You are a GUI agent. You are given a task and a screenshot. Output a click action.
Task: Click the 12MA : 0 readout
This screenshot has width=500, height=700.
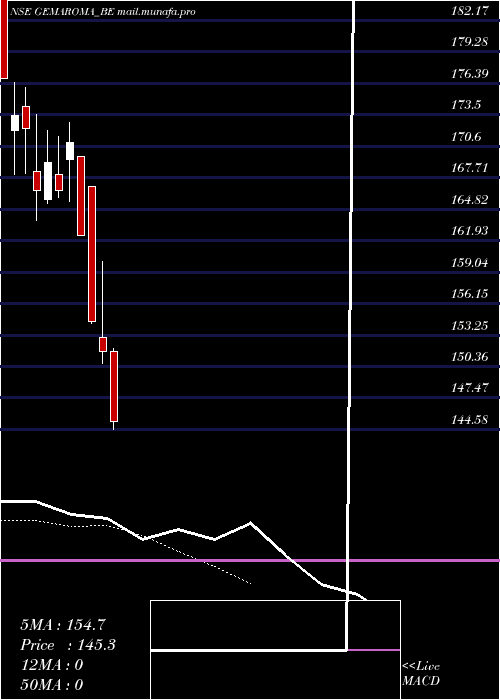pos(52,665)
